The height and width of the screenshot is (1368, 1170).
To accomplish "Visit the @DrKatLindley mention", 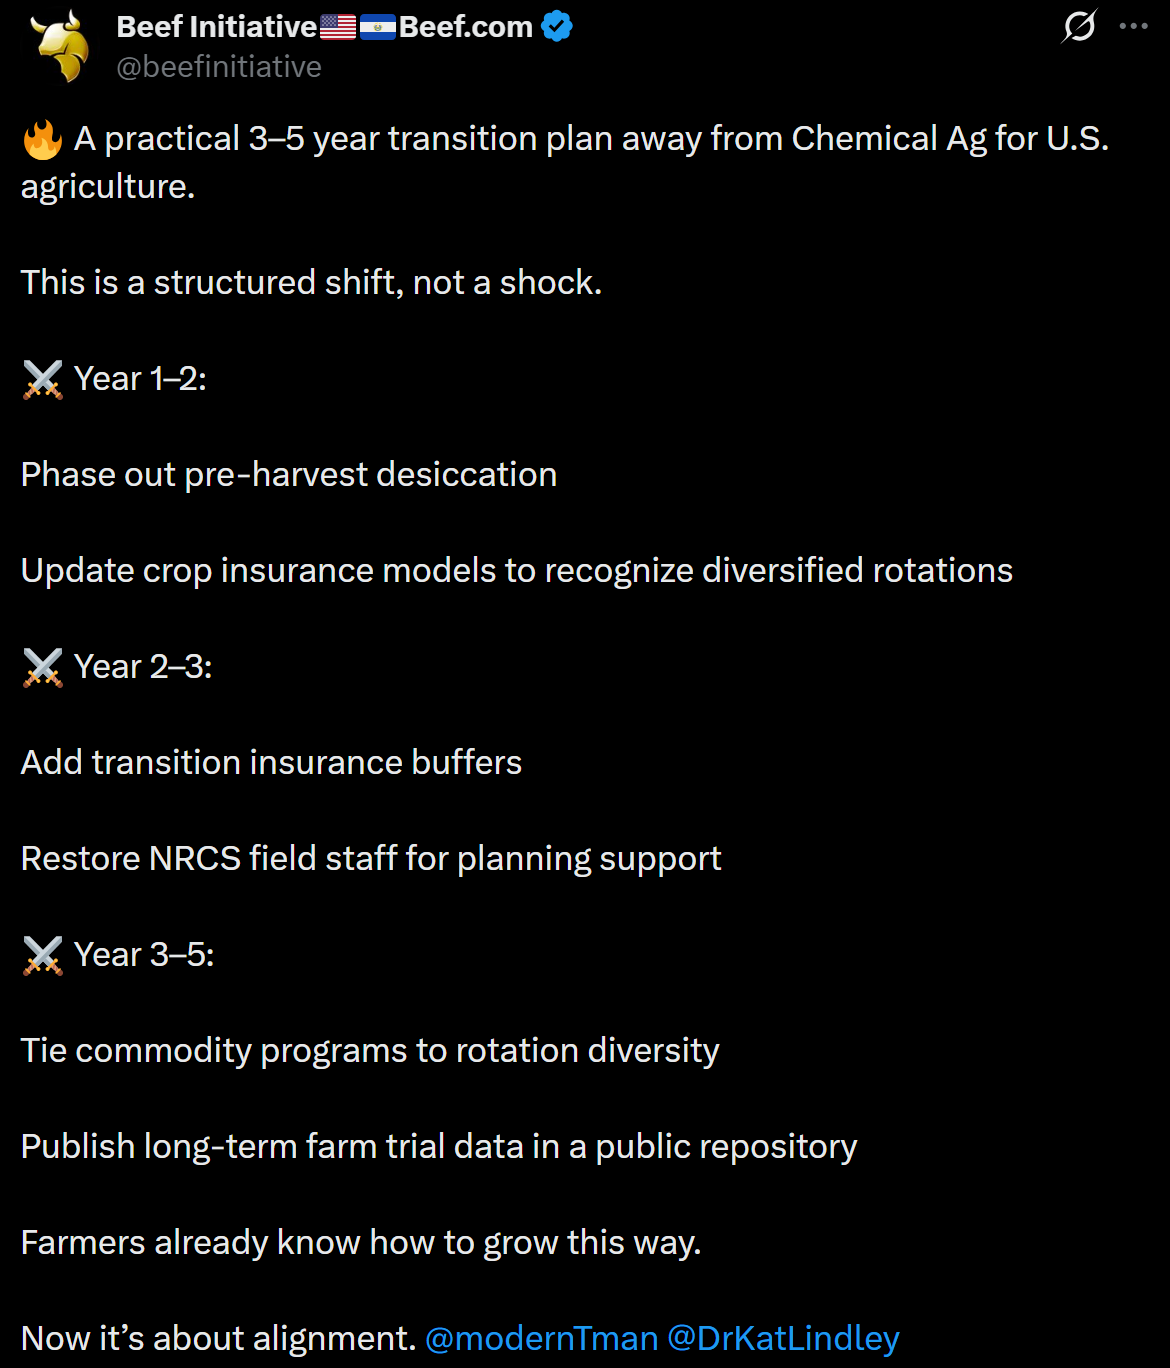I will 783,1338.
